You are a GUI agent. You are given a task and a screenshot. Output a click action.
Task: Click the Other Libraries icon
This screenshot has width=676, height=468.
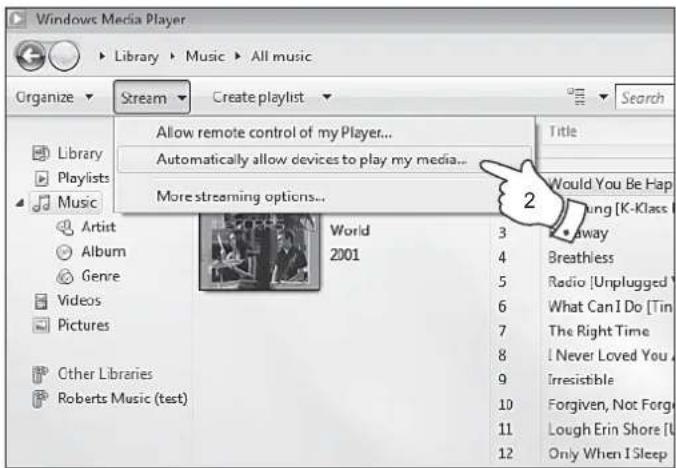(40, 374)
